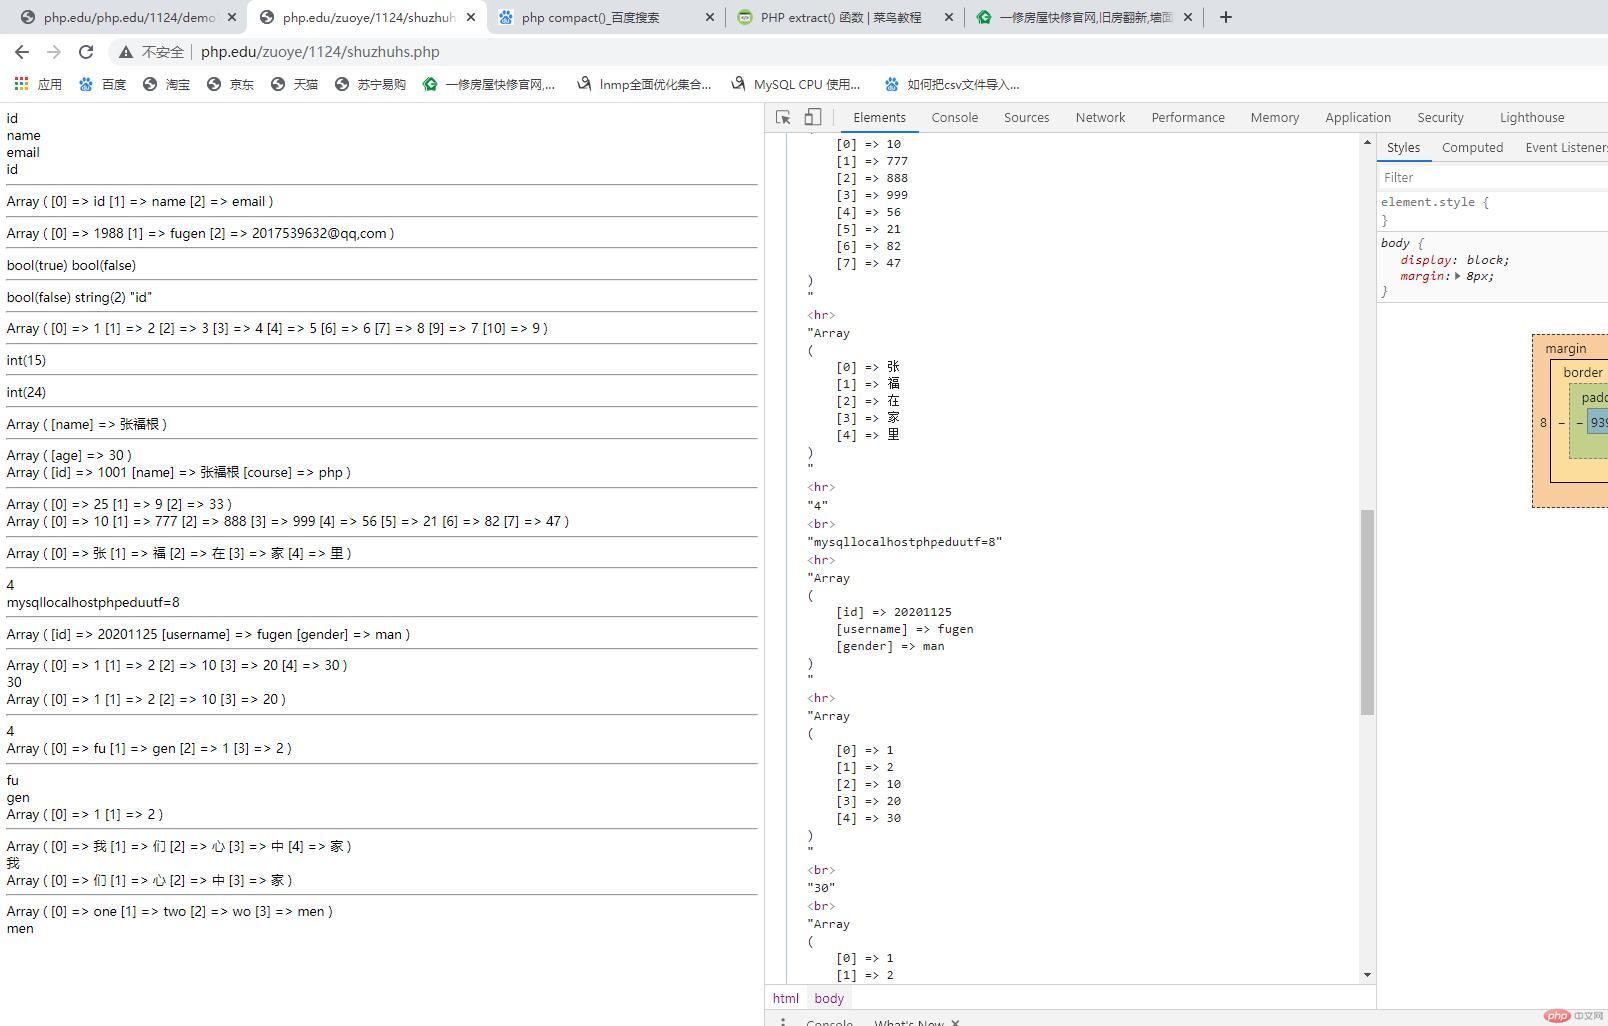Open the Baidu bookmark

103,84
